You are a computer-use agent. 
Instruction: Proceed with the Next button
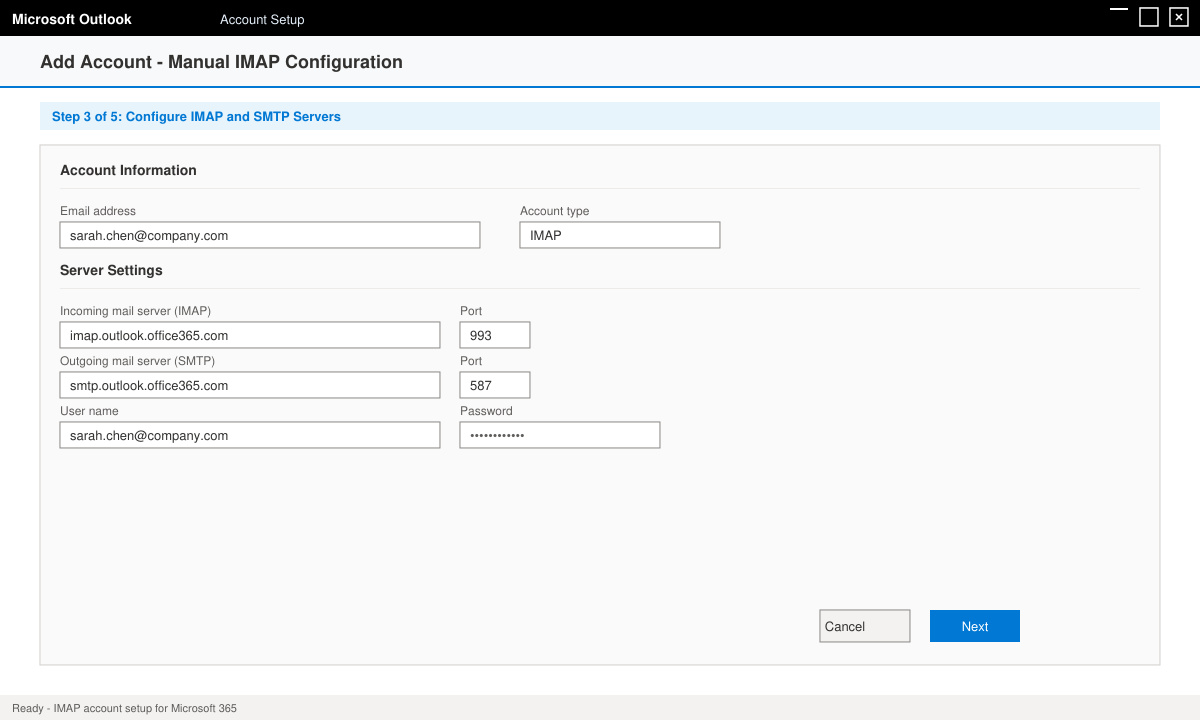pyautogui.click(x=975, y=626)
